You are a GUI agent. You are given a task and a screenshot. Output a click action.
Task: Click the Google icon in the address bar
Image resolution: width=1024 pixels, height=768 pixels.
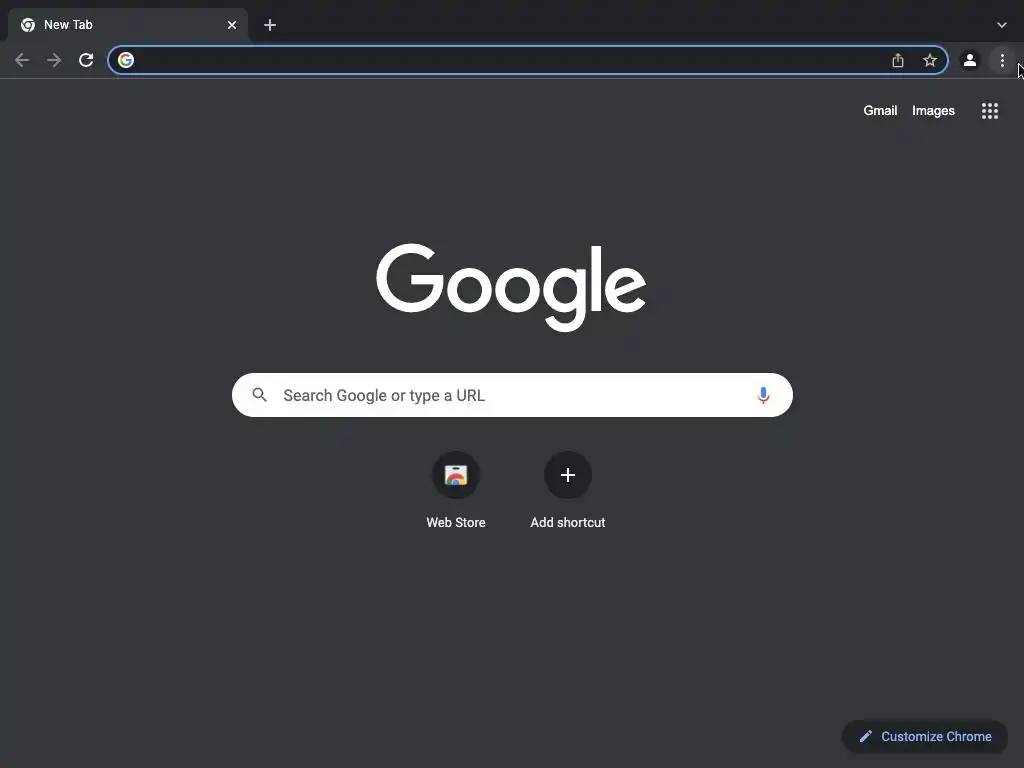click(126, 60)
